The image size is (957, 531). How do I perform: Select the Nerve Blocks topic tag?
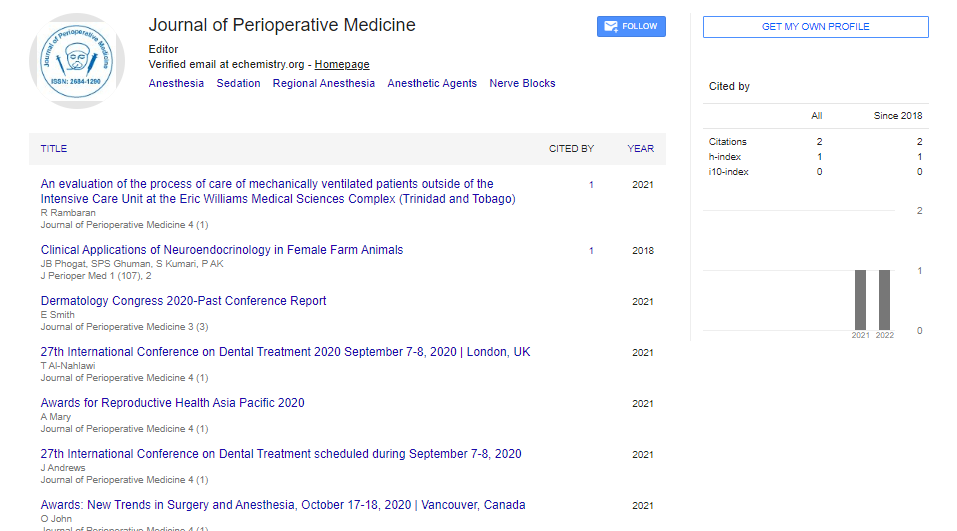pos(522,84)
